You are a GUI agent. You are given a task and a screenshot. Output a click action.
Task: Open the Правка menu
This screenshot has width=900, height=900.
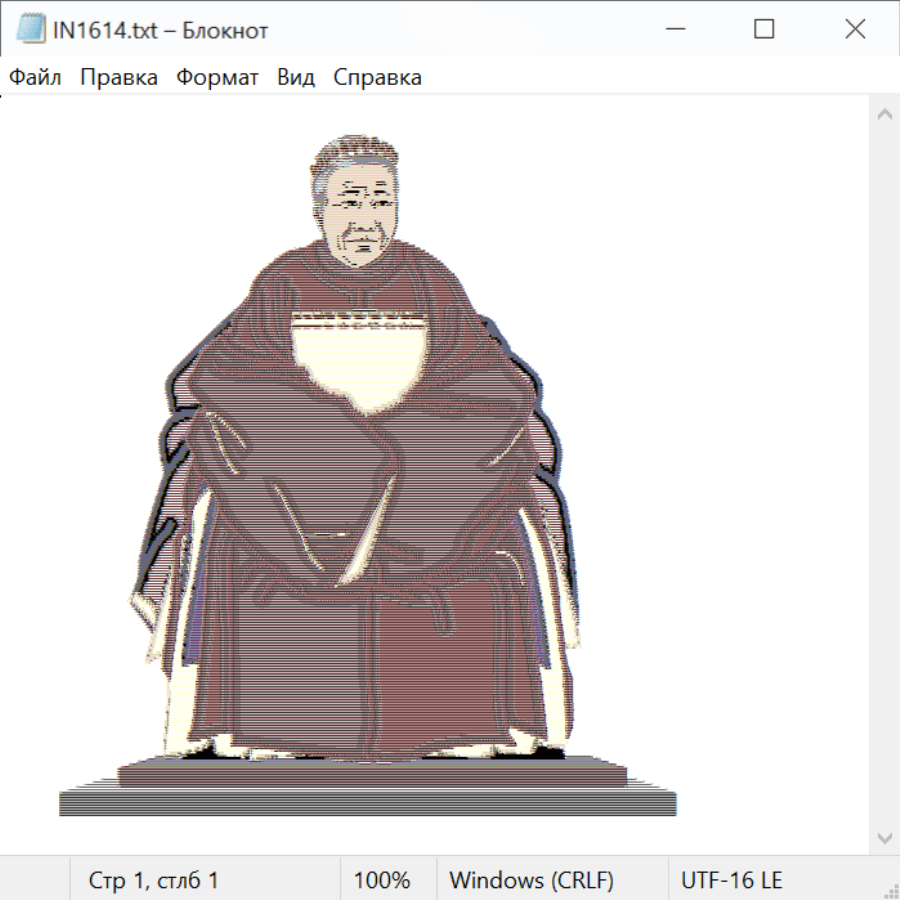click(x=119, y=78)
